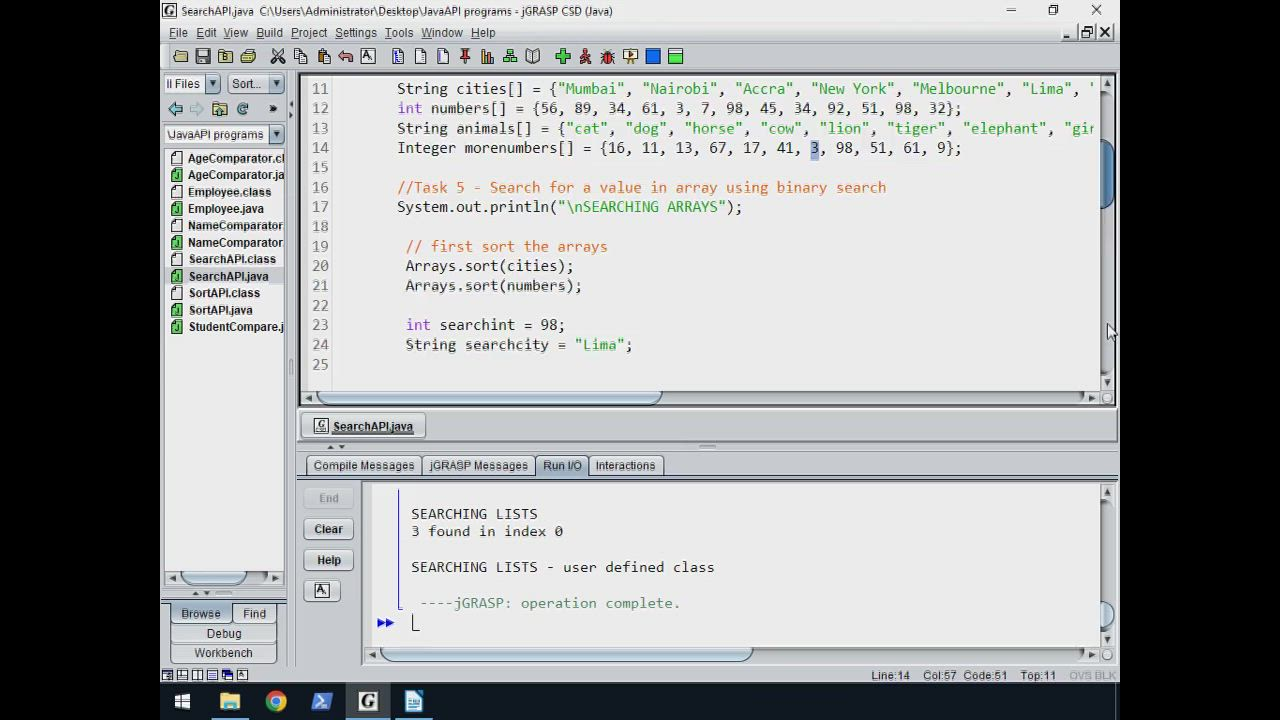Click the Cut scissors icon

(x=278, y=57)
